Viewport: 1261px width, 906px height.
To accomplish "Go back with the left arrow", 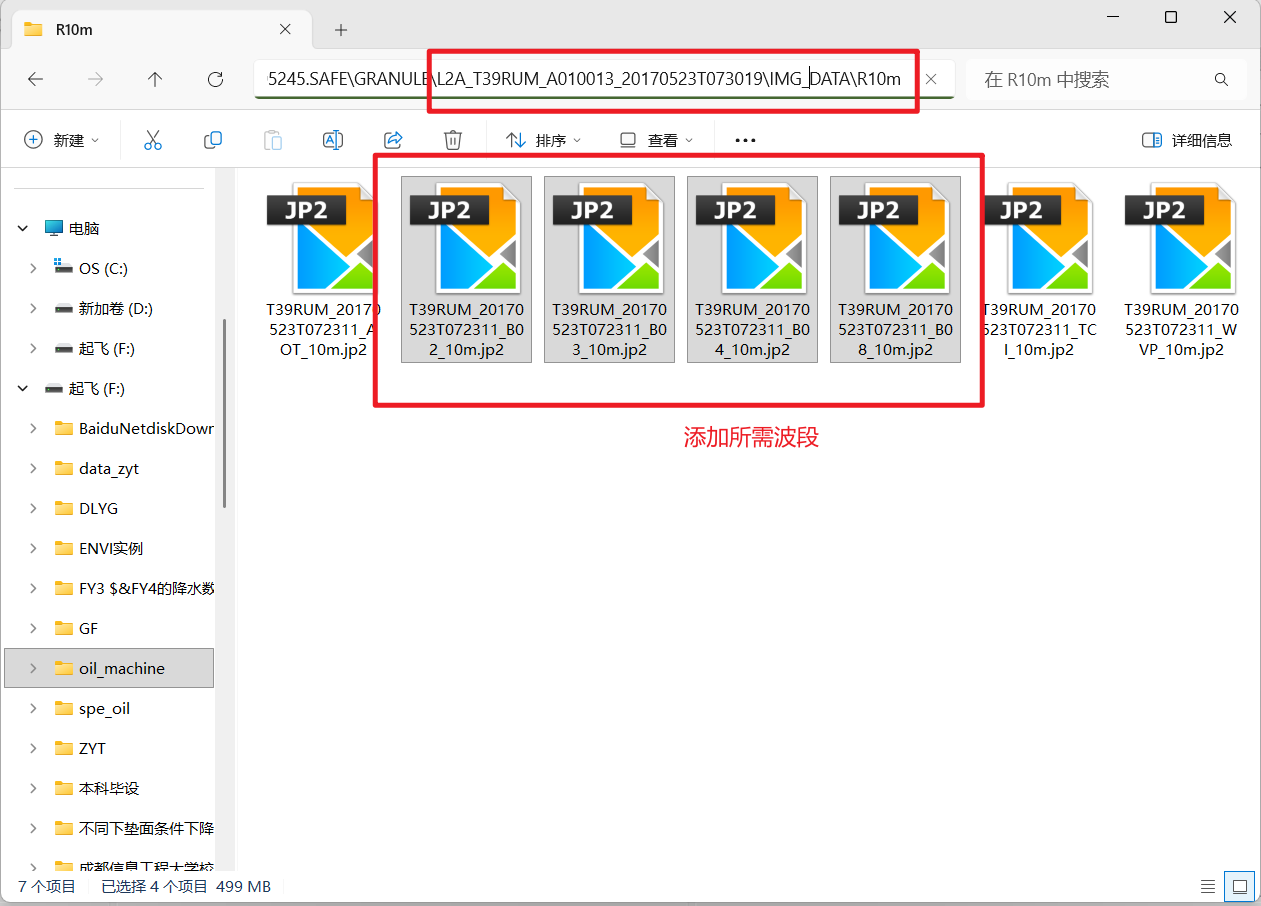I will click(x=35, y=79).
